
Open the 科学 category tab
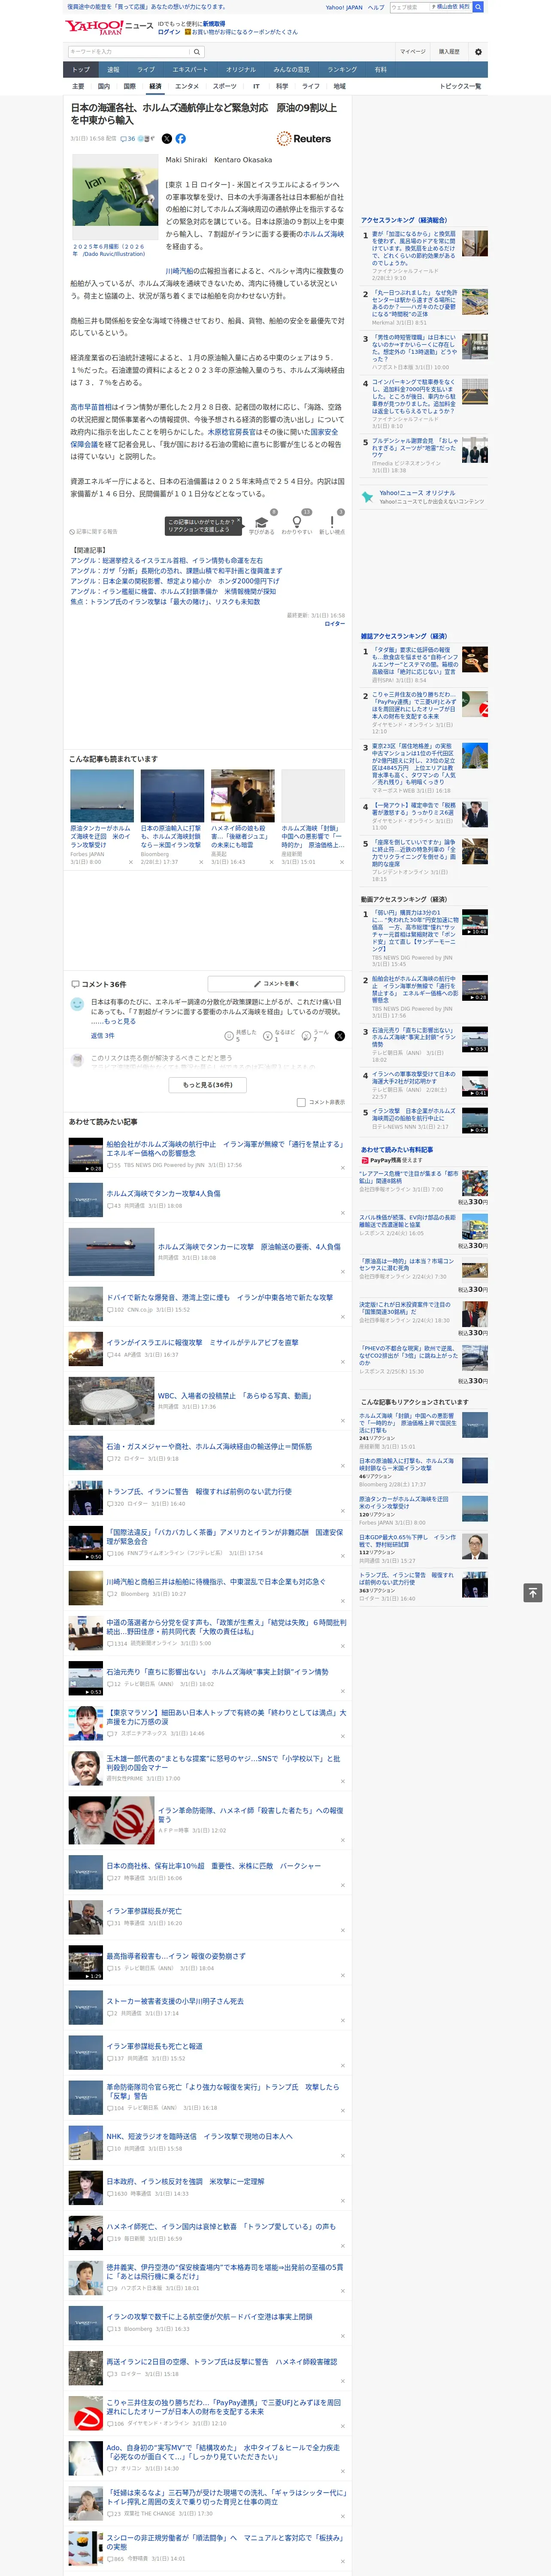[282, 86]
